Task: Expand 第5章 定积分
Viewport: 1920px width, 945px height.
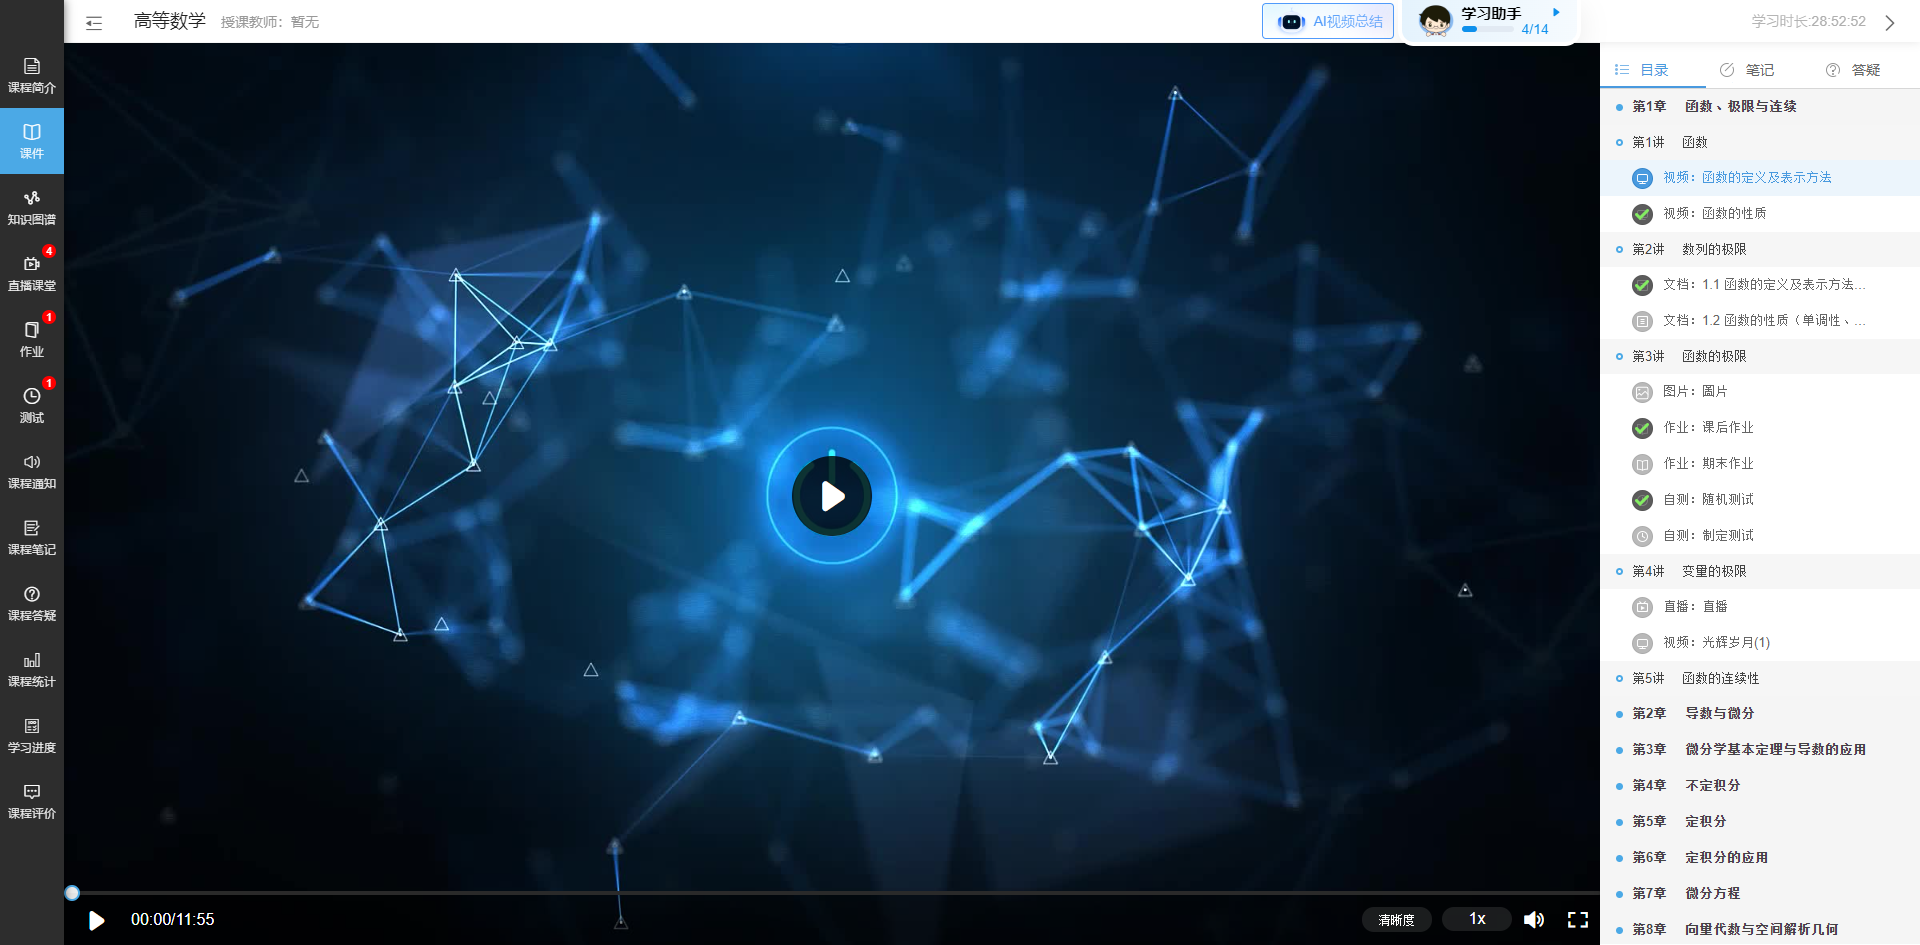Action: tap(1760, 822)
